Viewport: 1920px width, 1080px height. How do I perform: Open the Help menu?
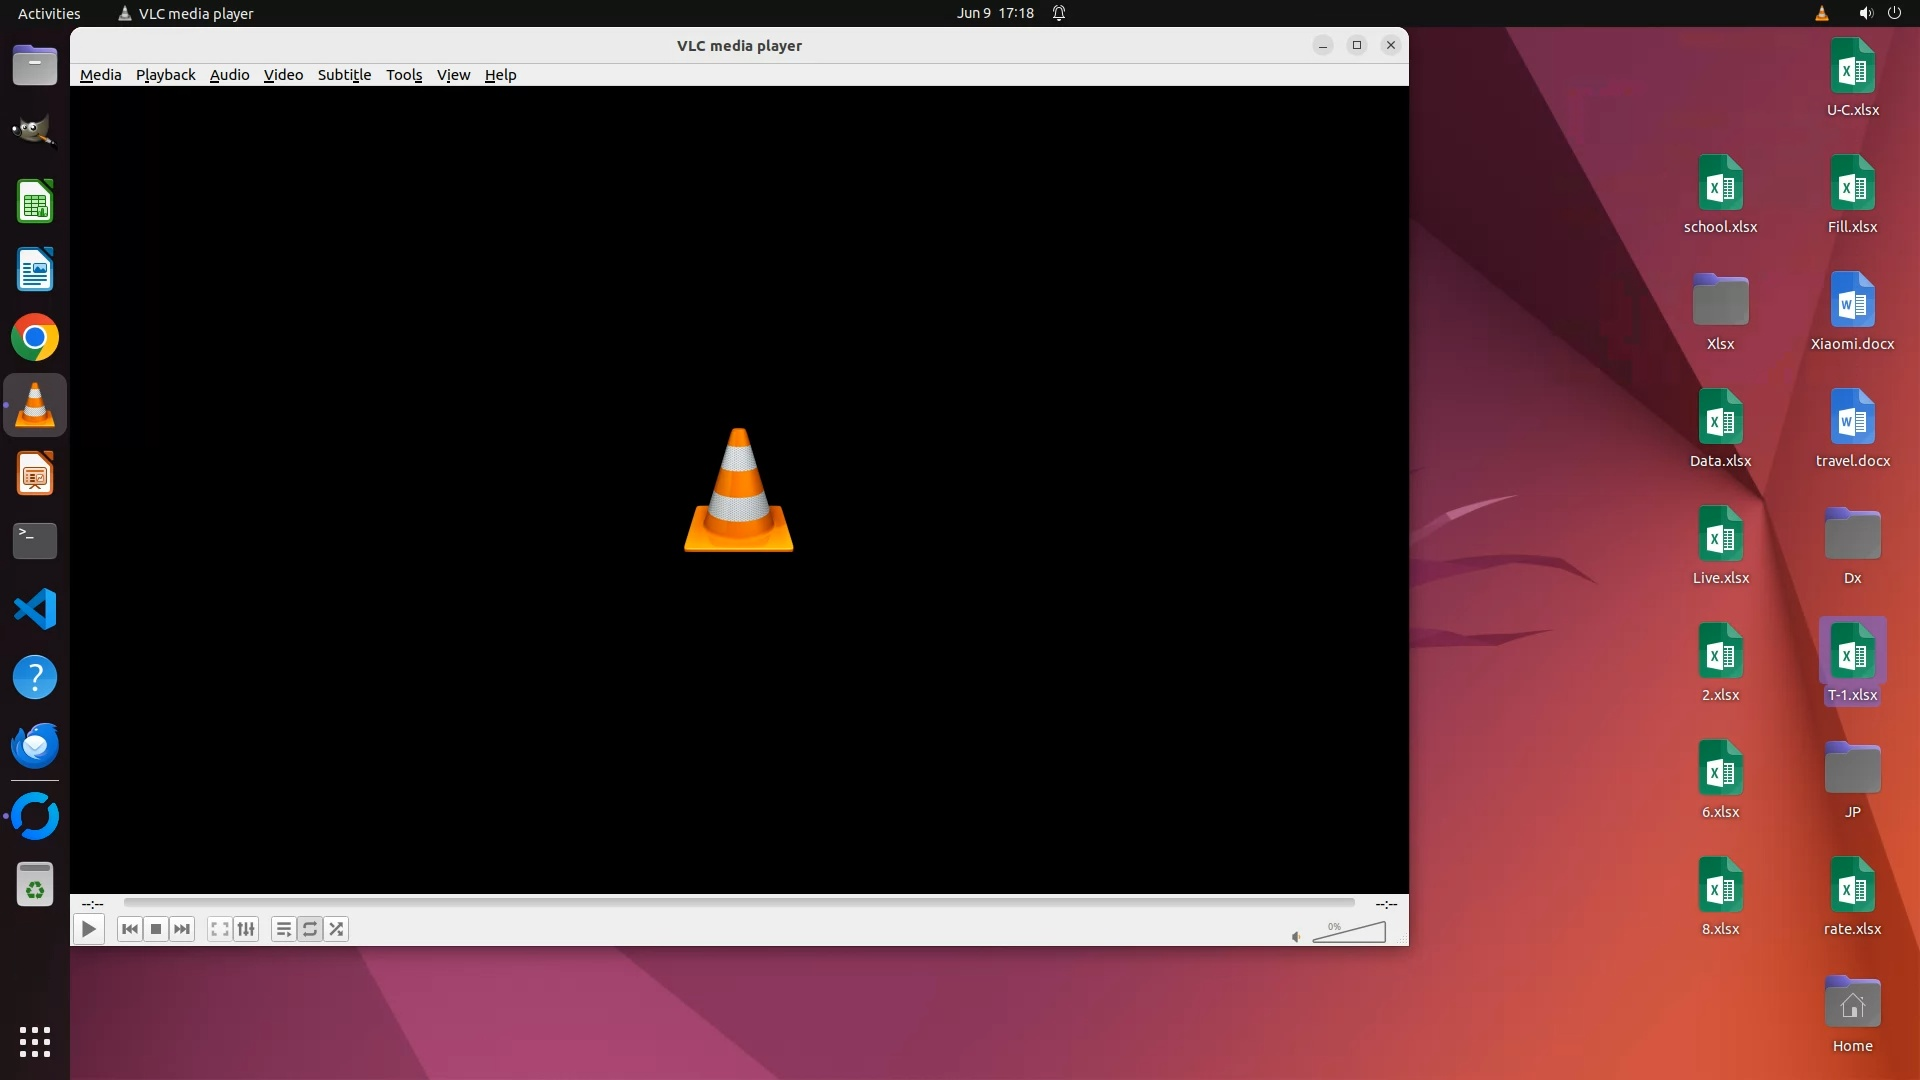(500, 75)
